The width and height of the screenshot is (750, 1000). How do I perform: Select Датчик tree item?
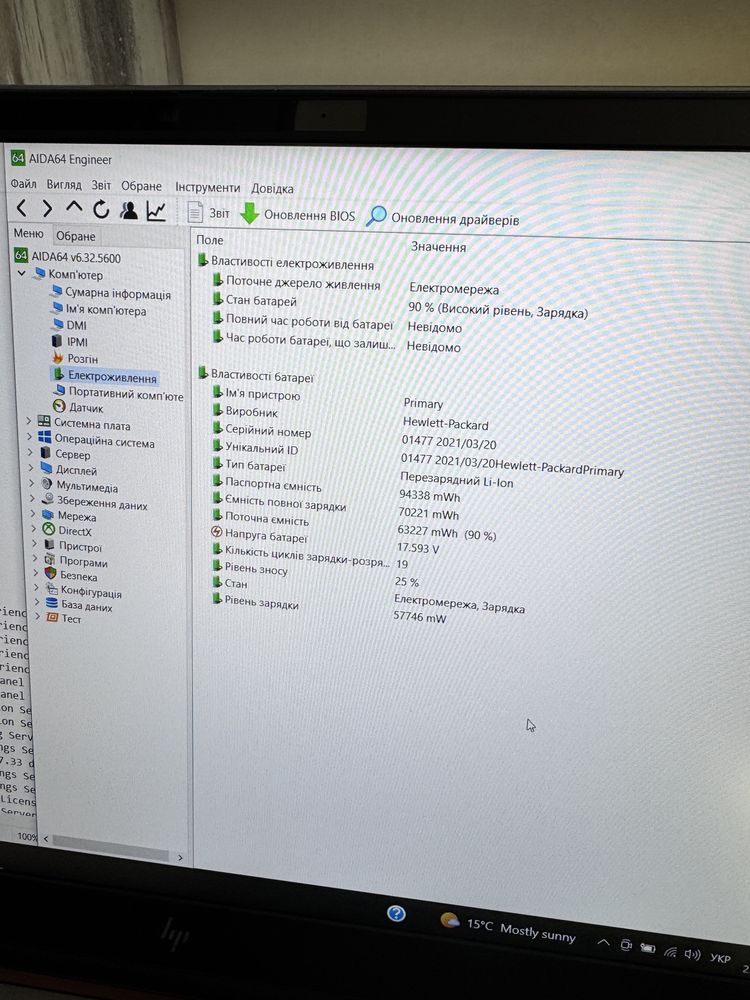pyautogui.click(x=78, y=407)
